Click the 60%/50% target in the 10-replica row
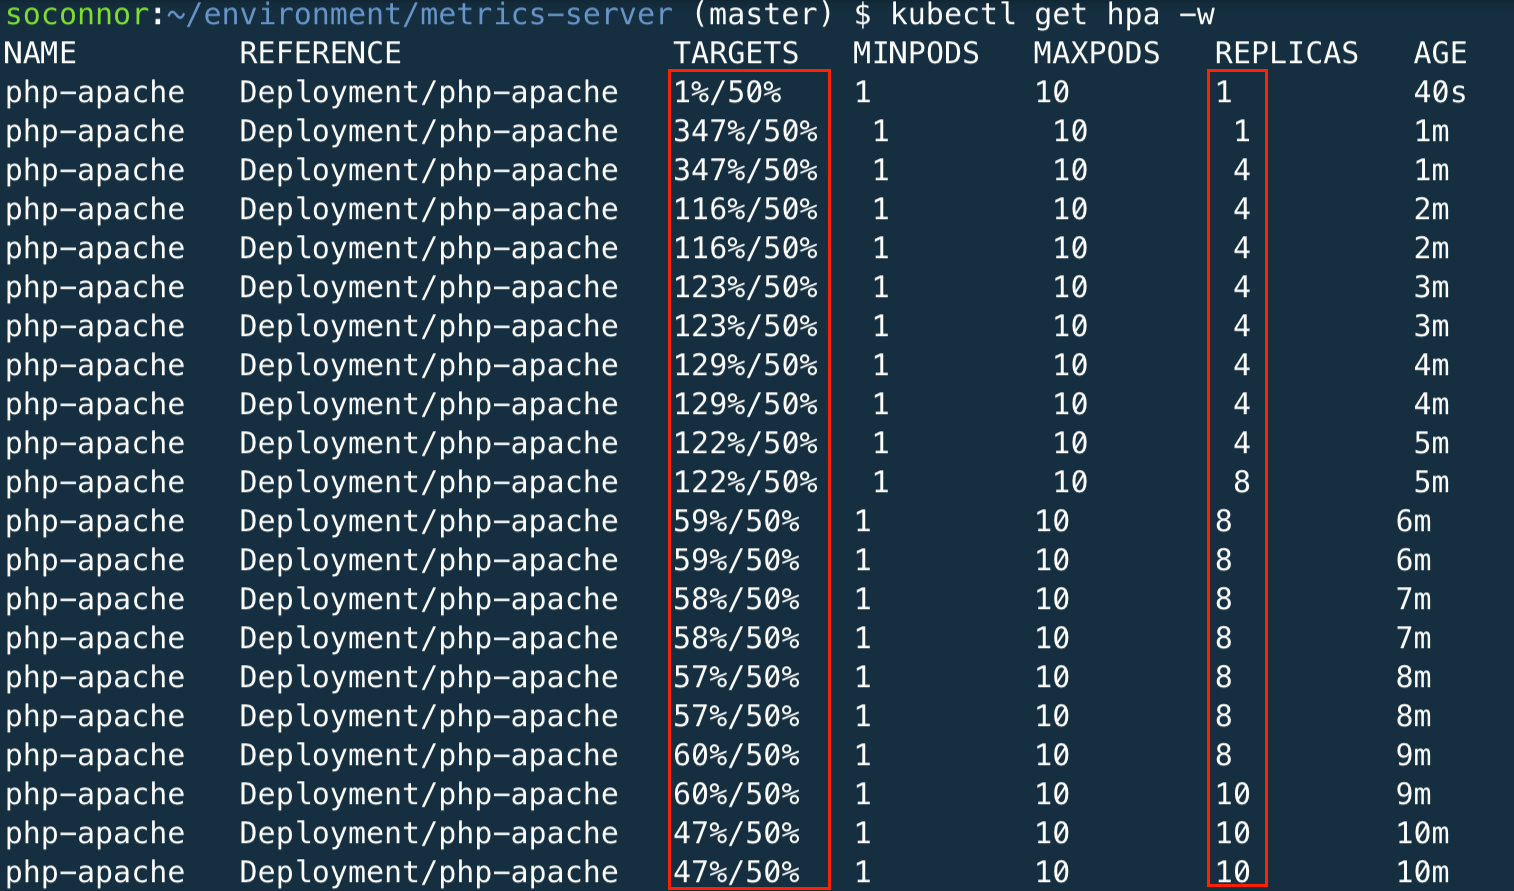The image size is (1514, 891). coord(736,794)
